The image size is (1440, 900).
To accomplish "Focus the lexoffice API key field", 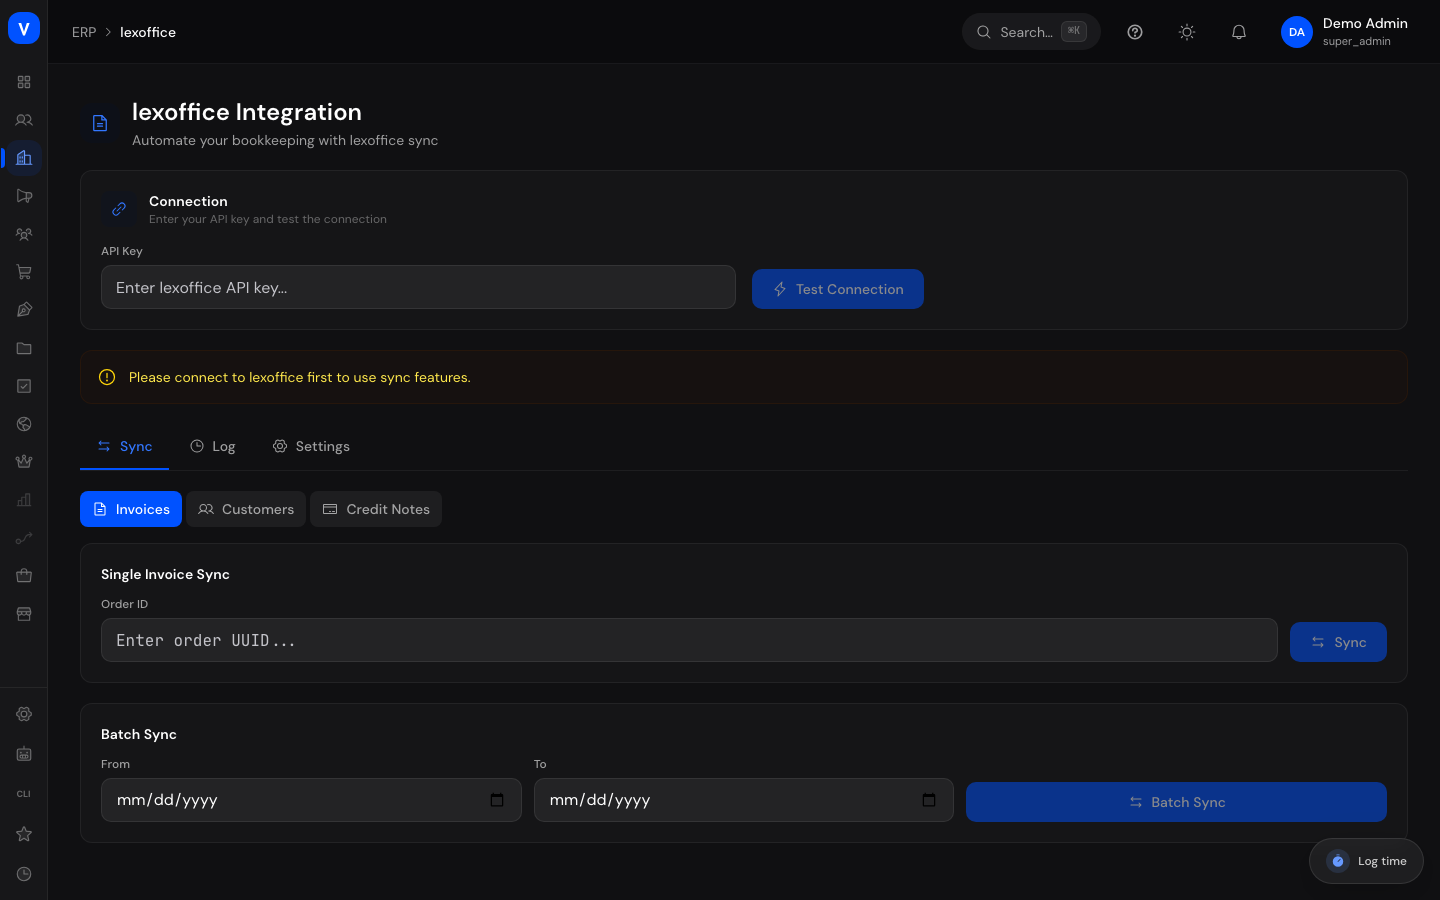I will point(418,287).
